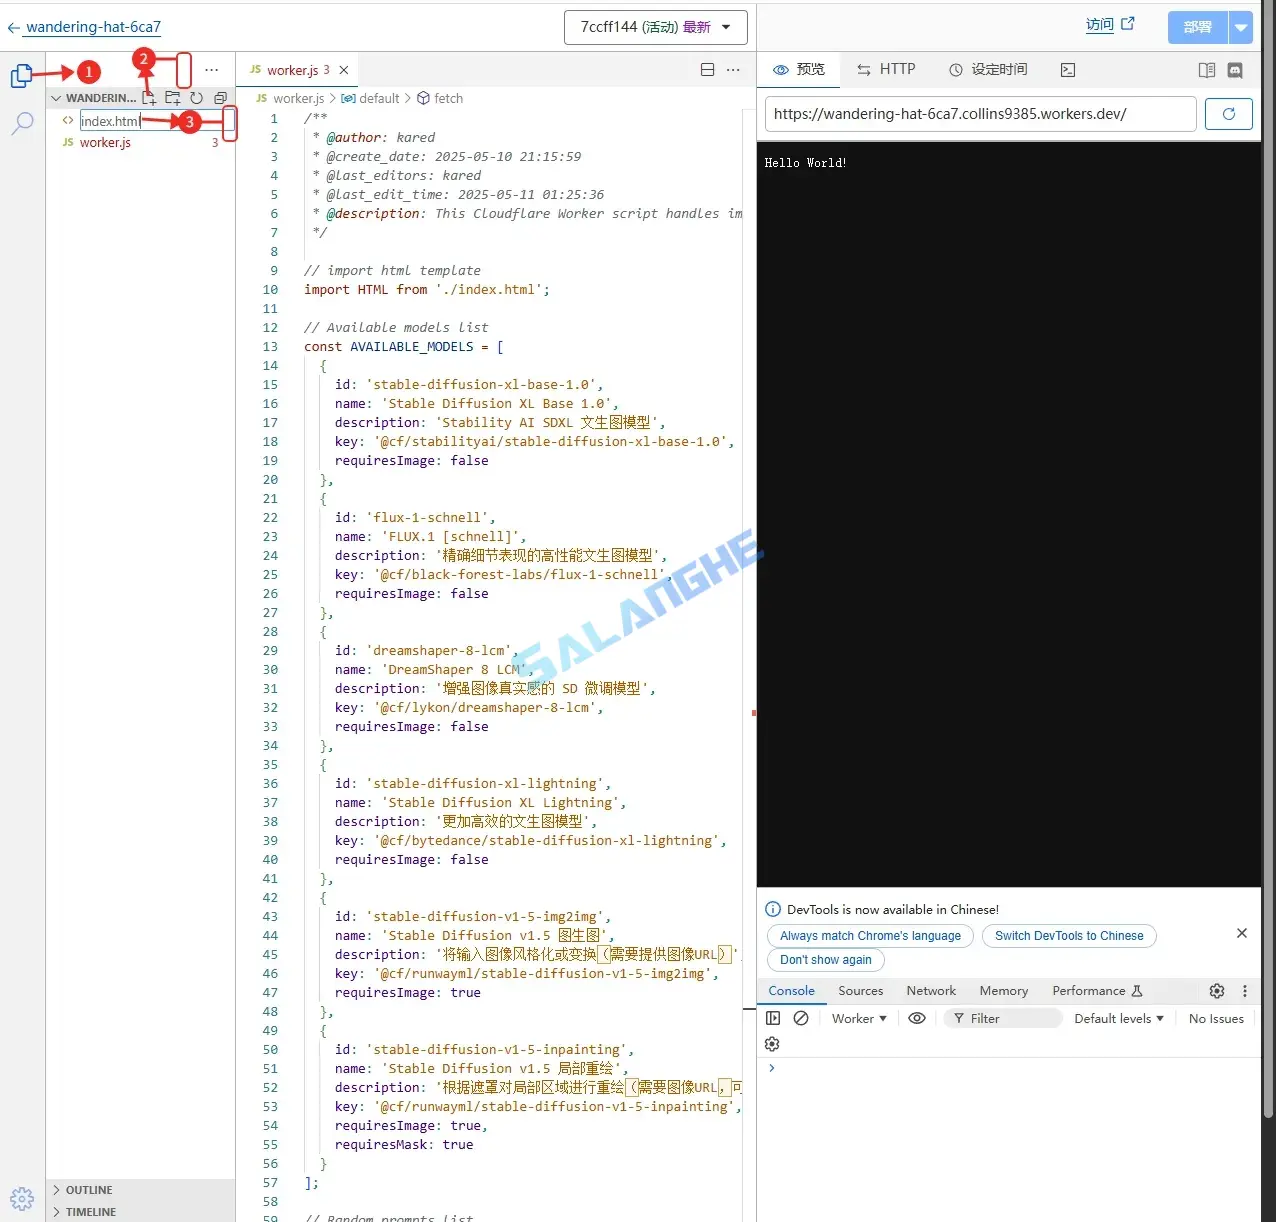Click the 访问 link at top
Viewport: 1276px width, 1222px height.
coord(1101,25)
